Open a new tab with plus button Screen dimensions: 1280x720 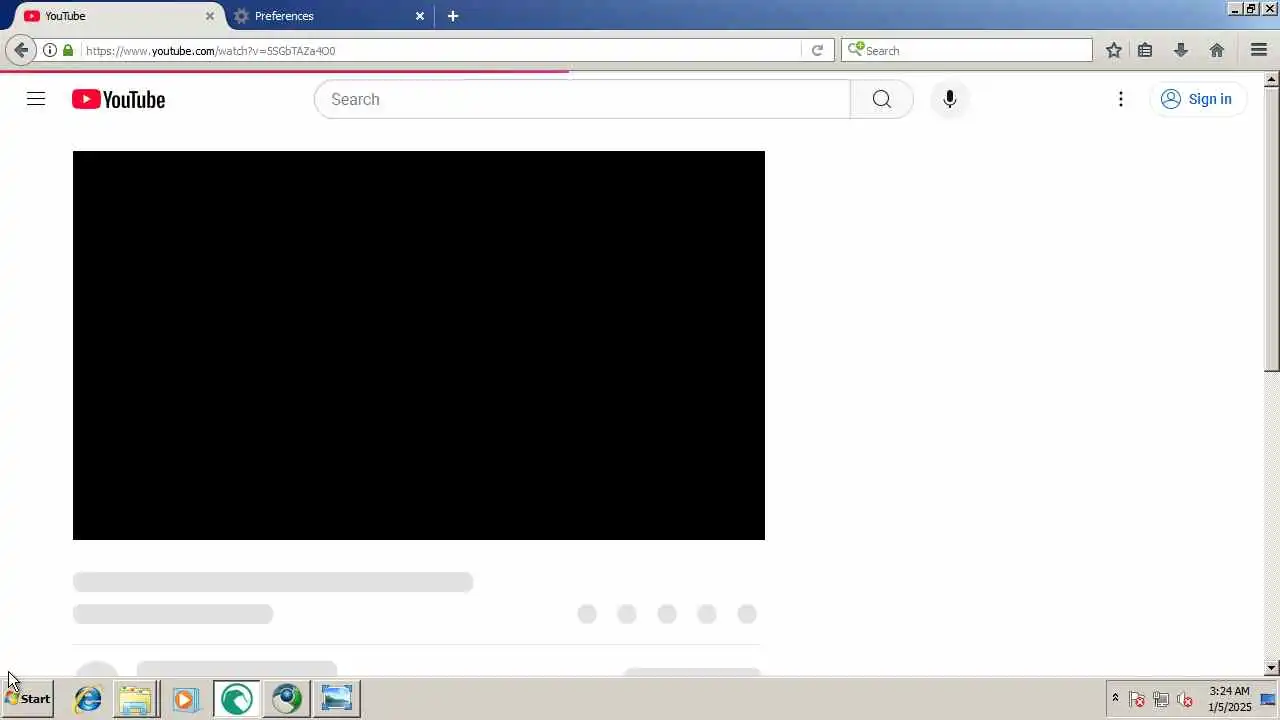coord(453,16)
